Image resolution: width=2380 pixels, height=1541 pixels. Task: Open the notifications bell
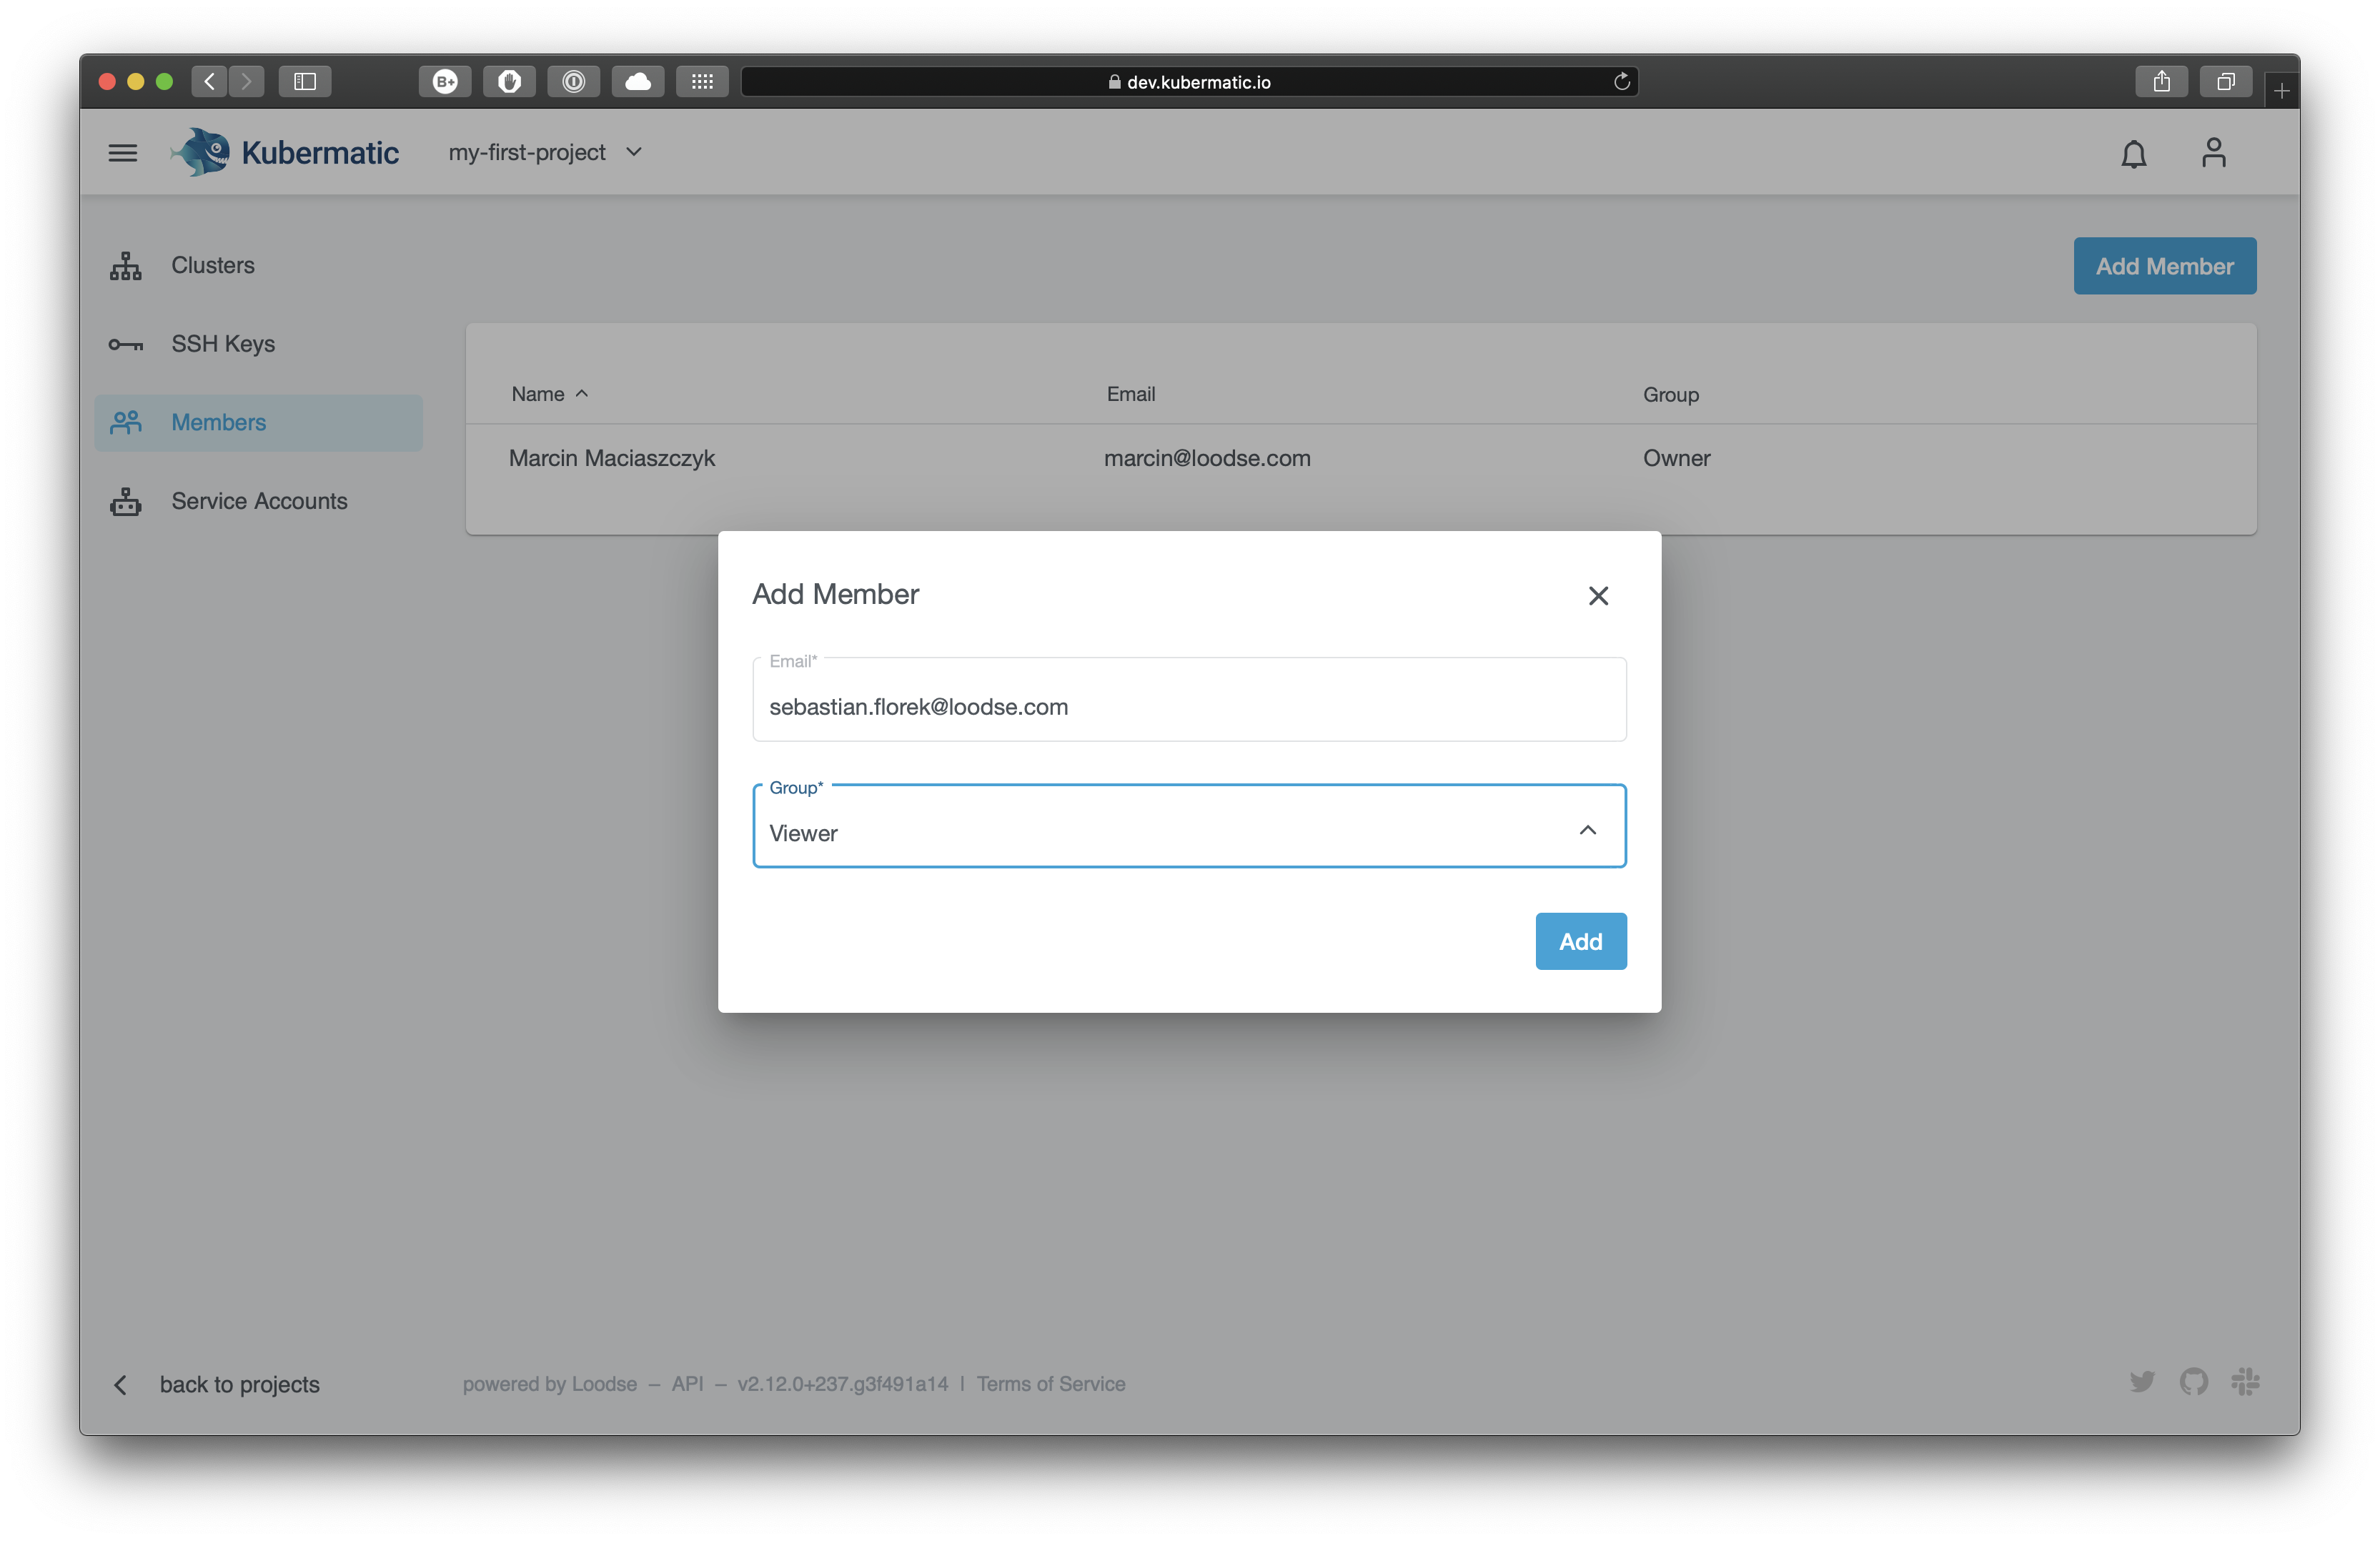2133,153
